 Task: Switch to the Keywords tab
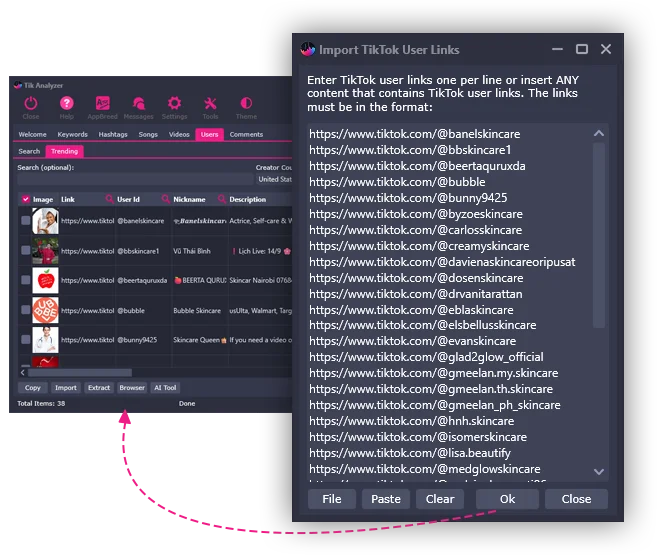pos(72,134)
